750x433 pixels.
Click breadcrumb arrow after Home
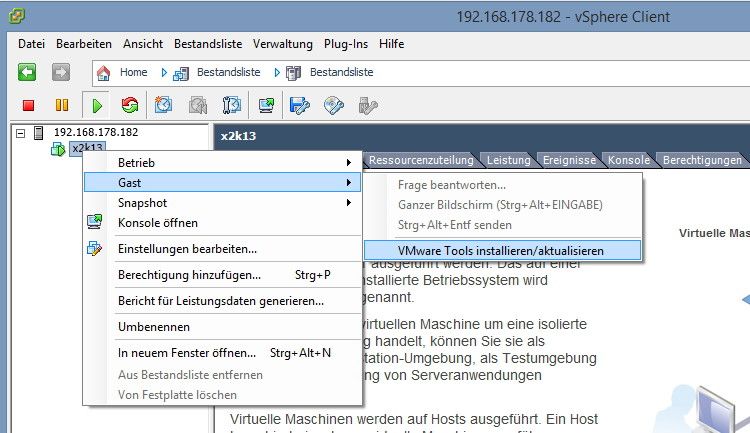164,73
